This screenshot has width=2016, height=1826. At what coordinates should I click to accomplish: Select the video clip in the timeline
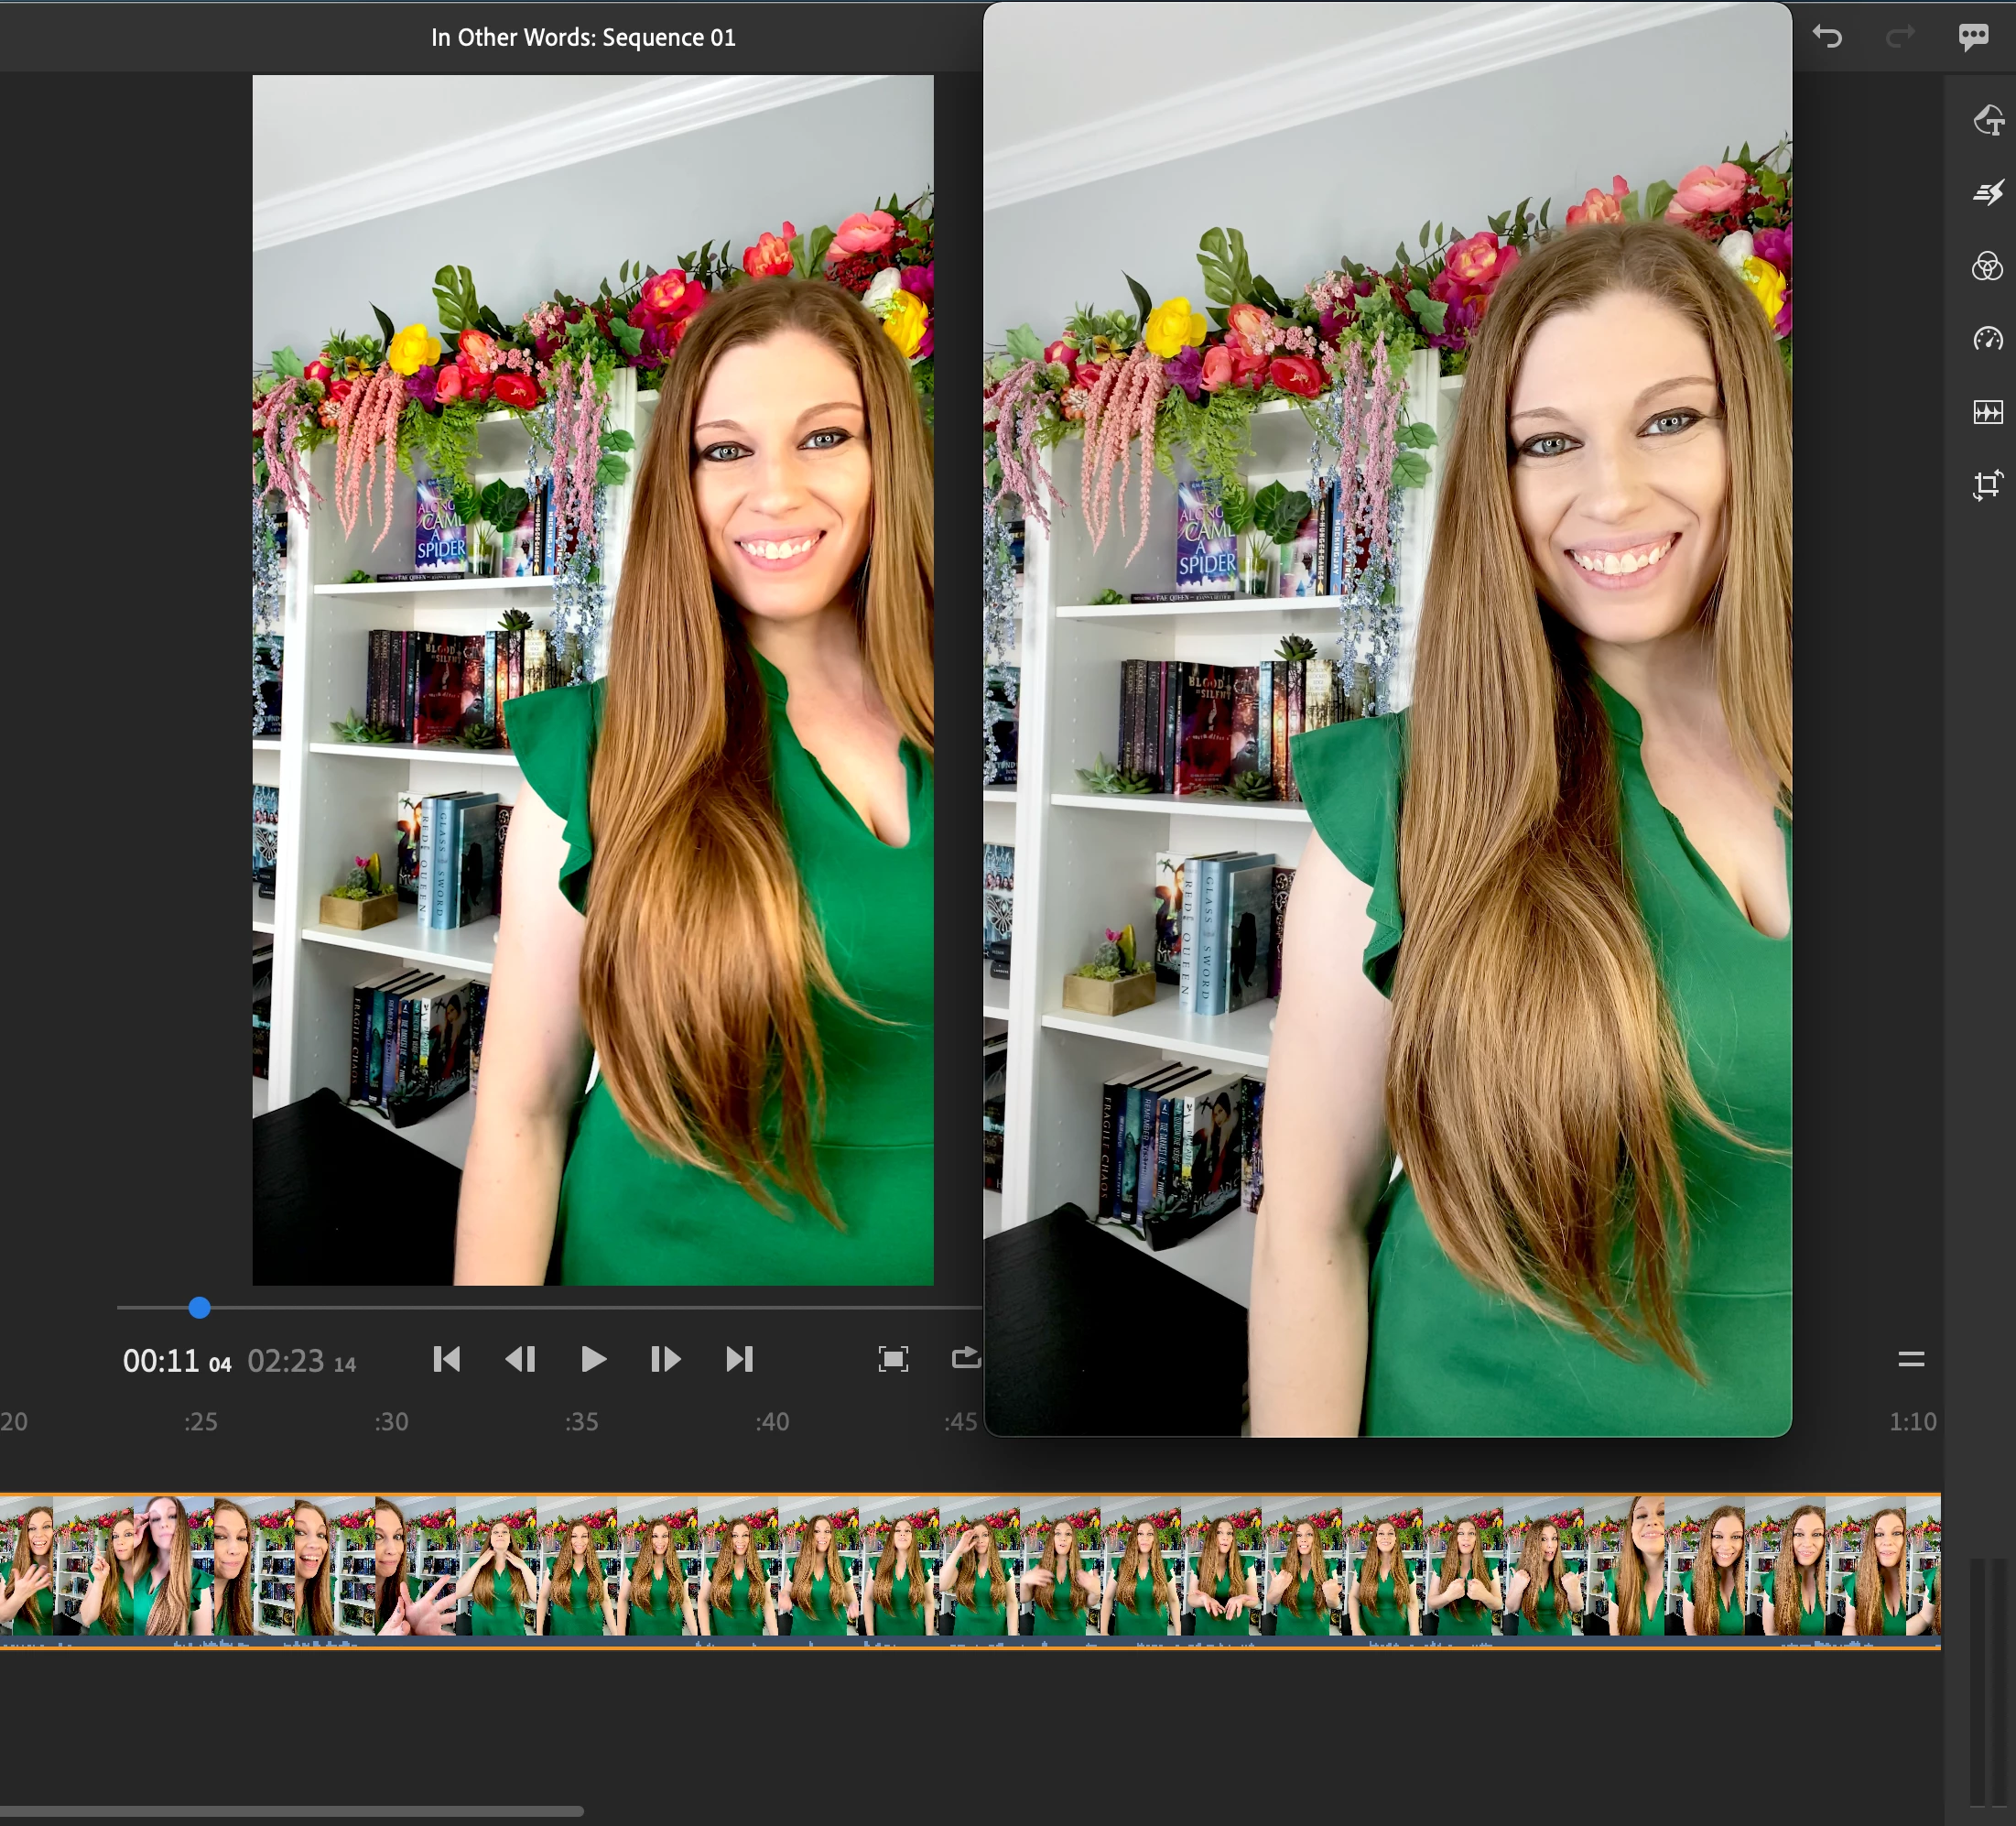970,1567
